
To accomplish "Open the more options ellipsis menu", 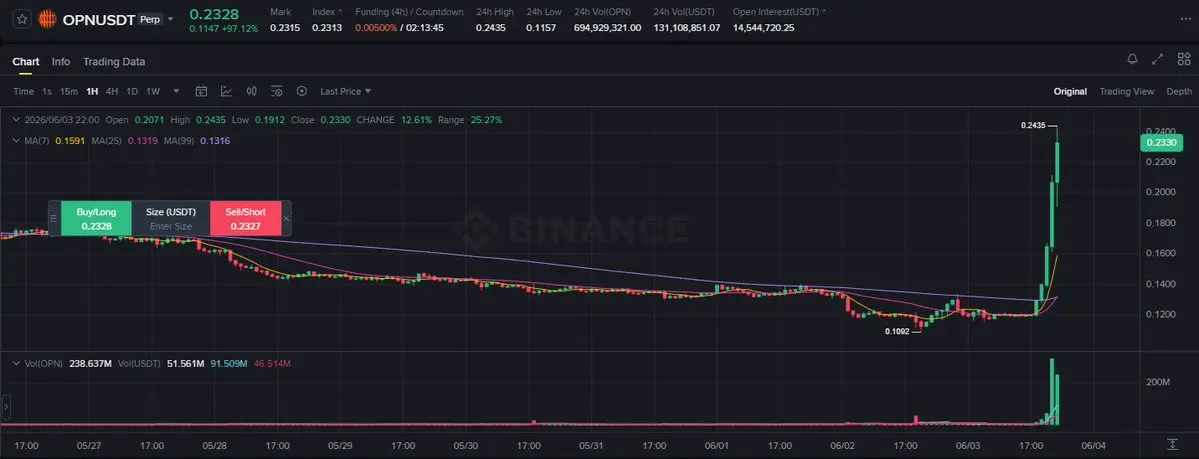I will click(1184, 19).
